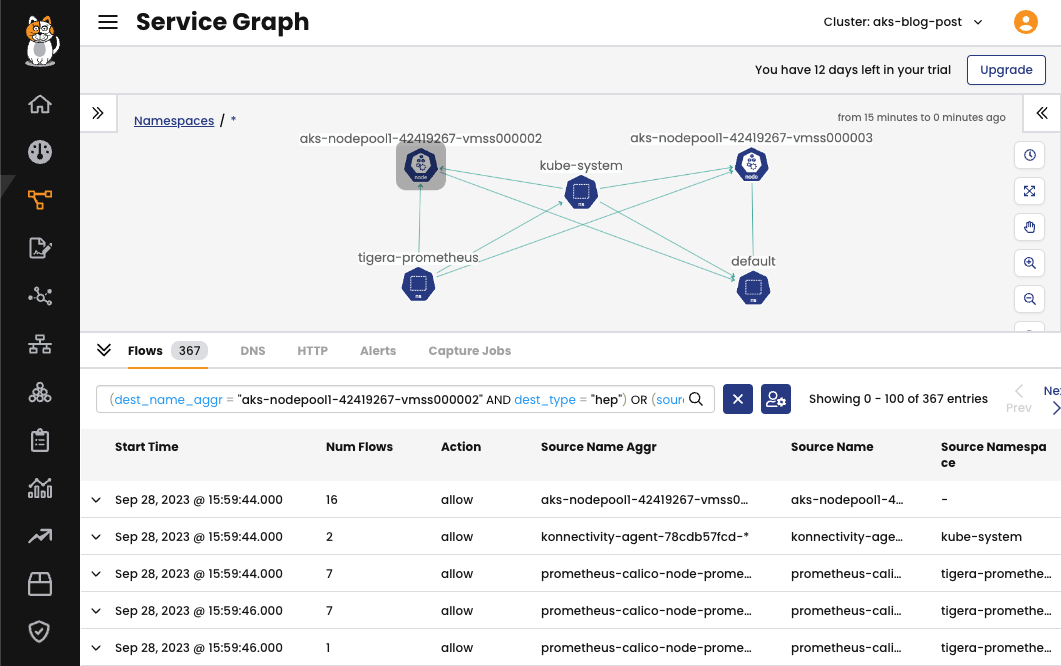Expand the konnectivity-agent flow row
This screenshot has width=1061, height=666.
(96, 537)
